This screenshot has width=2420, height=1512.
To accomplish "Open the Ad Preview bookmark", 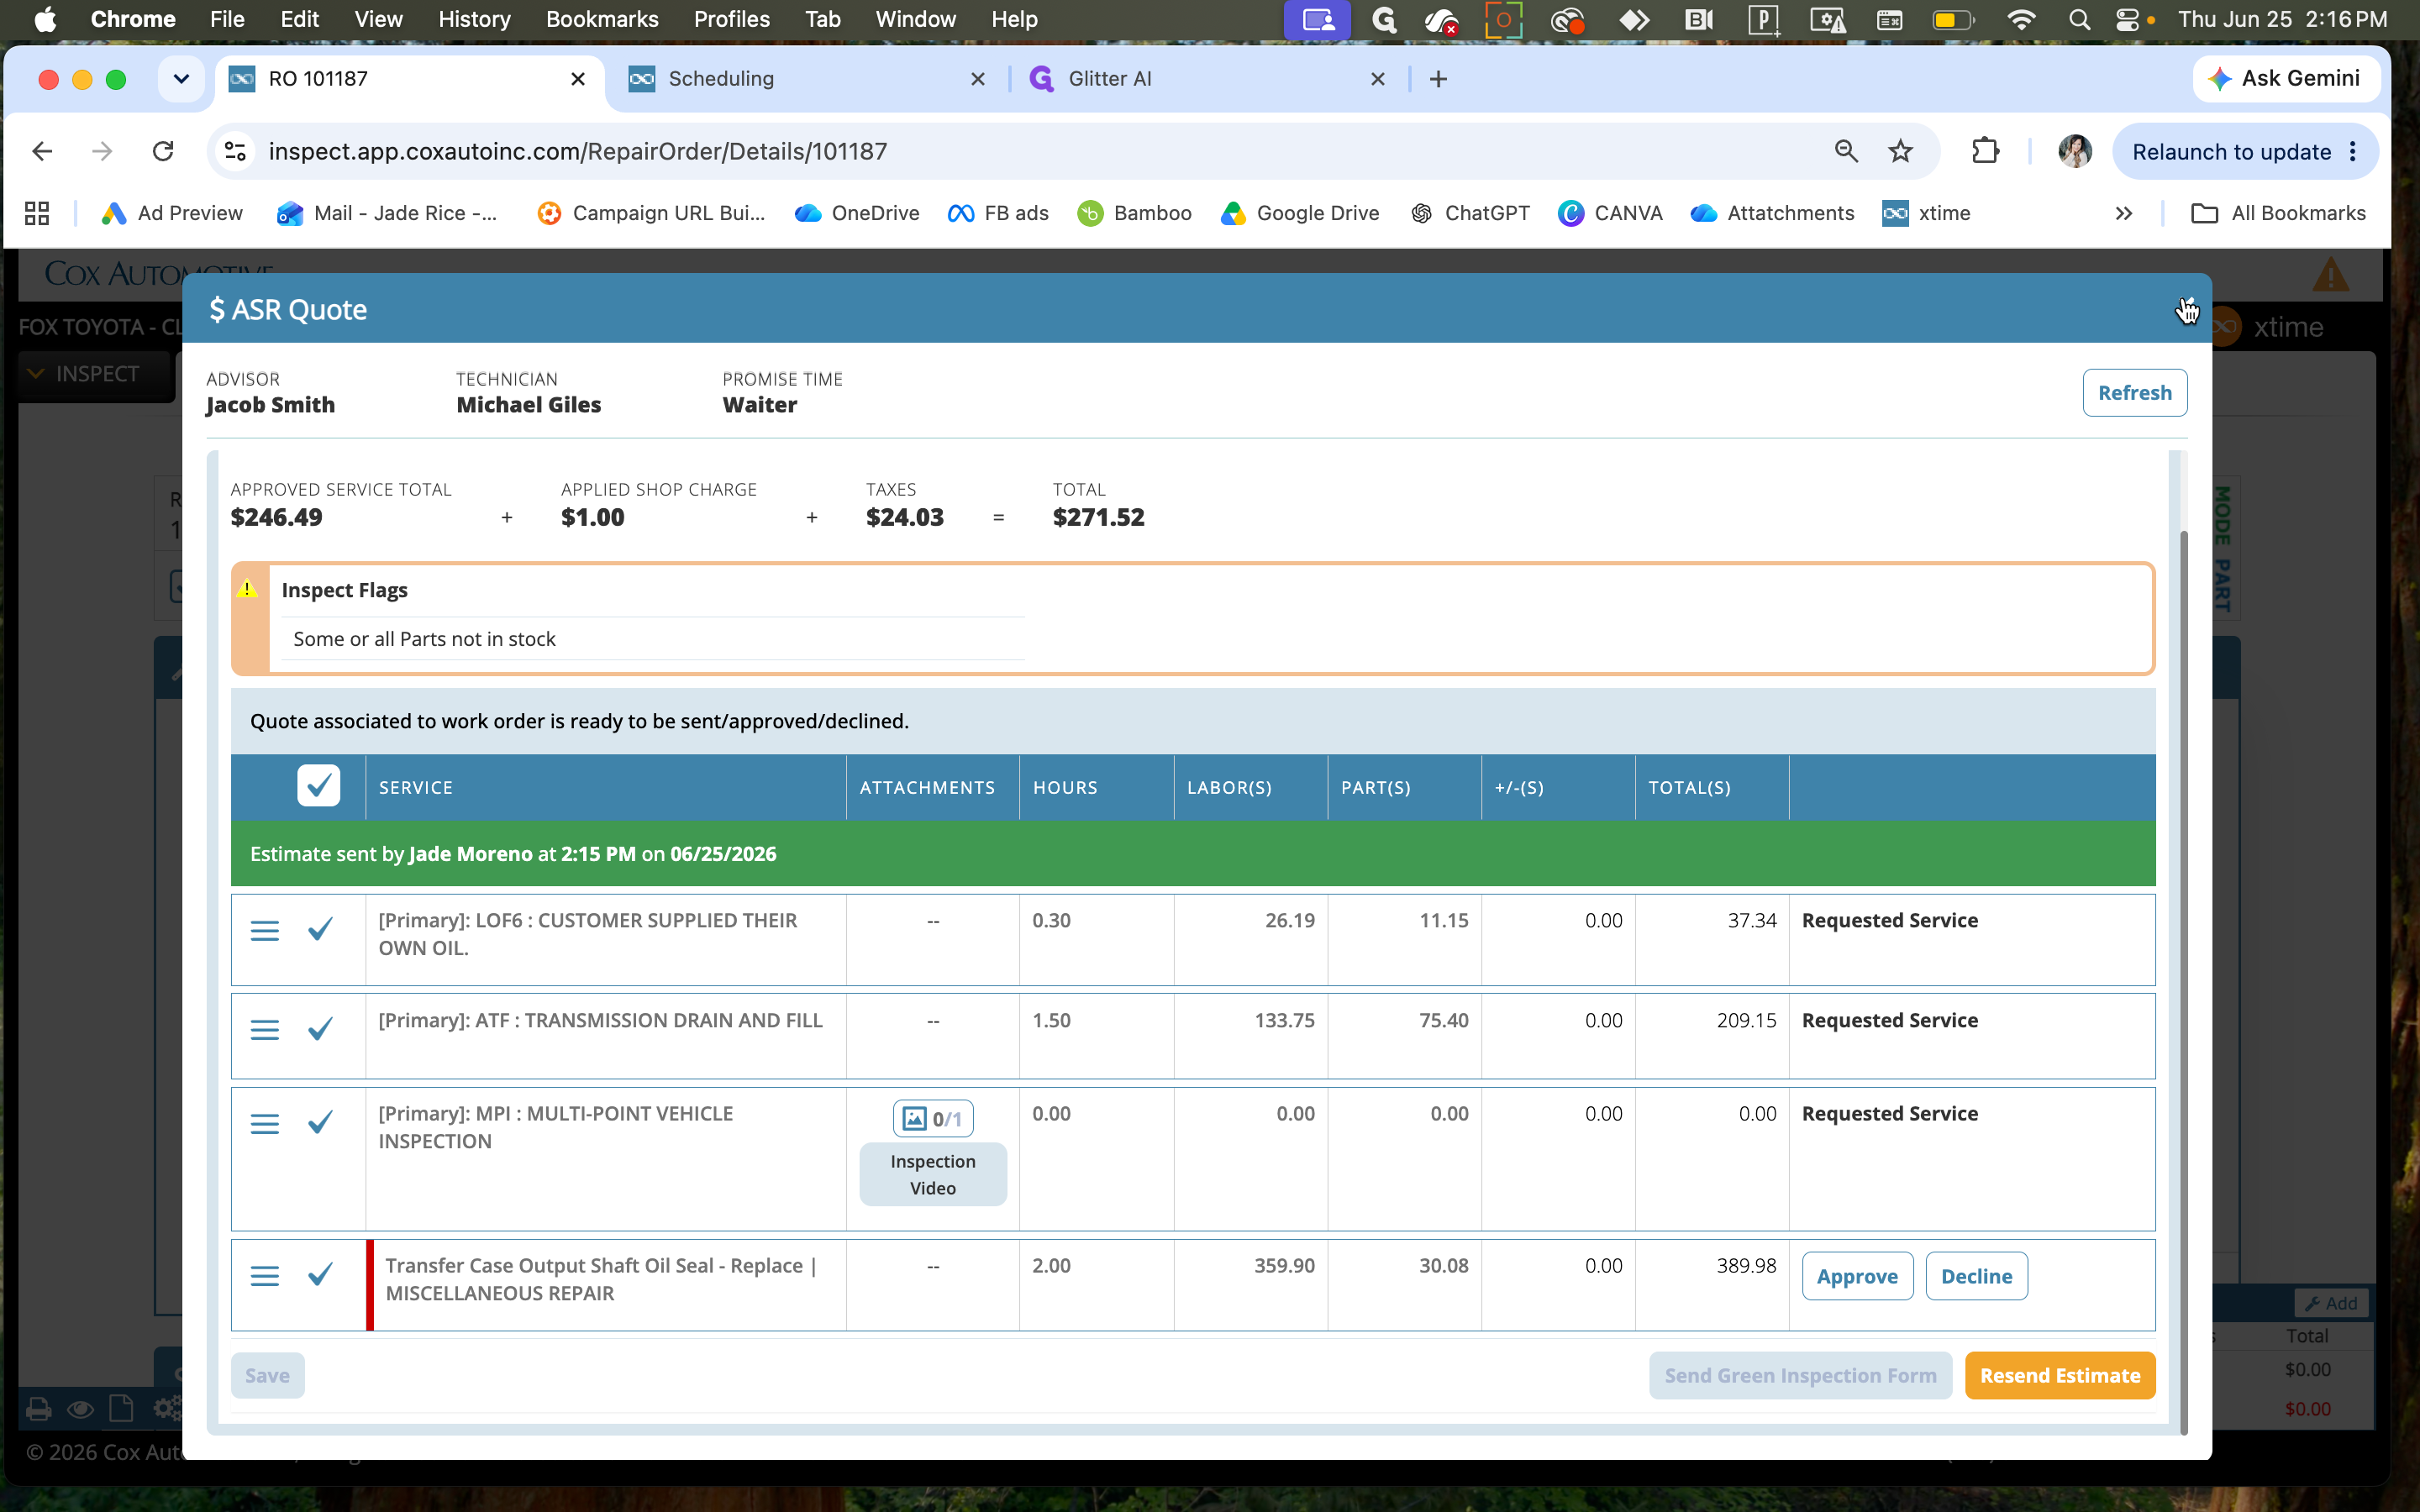I will click(172, 213).
